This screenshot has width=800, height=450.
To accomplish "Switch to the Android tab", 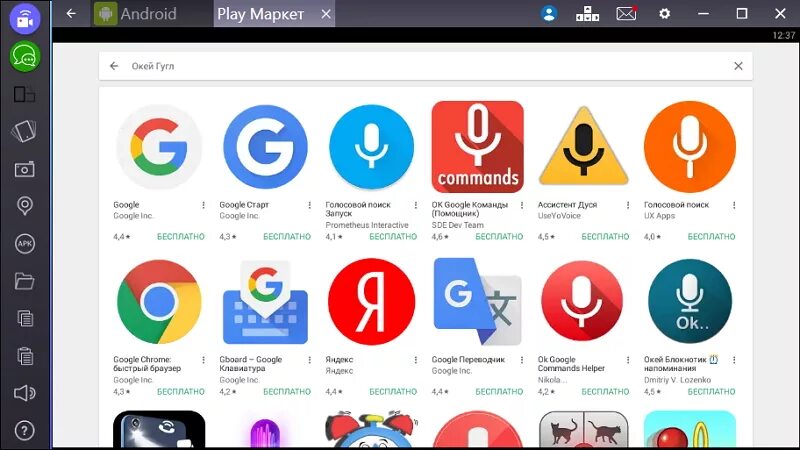I will (x=136, y=14).
